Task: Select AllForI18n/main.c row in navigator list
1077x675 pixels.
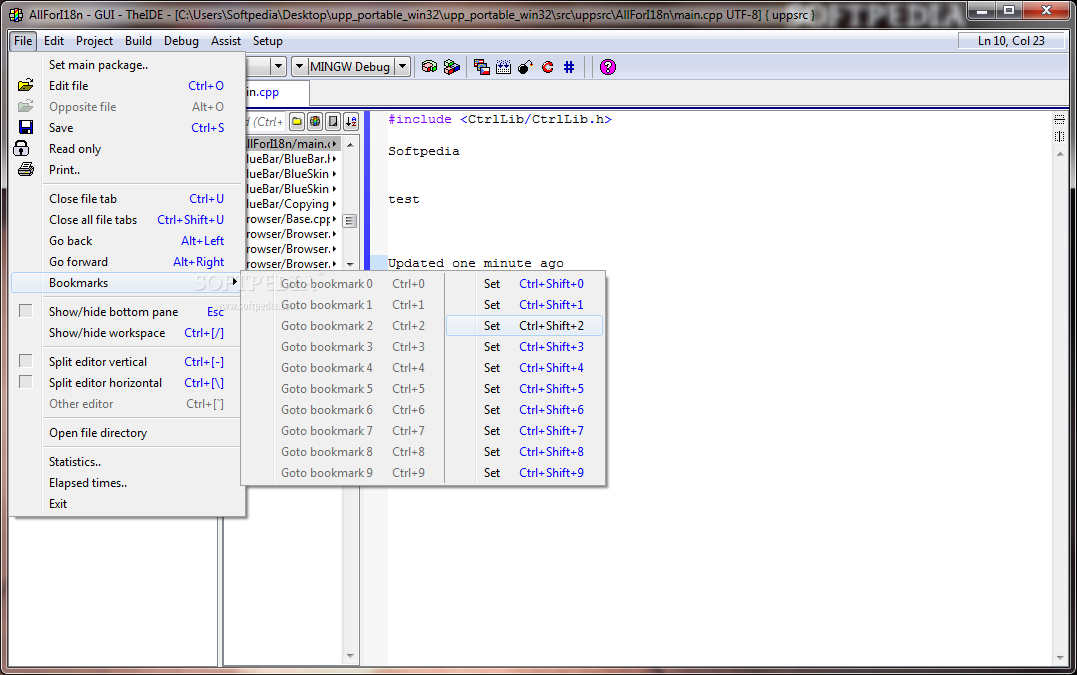Action: pyautogui.click(x=292, y=144)
